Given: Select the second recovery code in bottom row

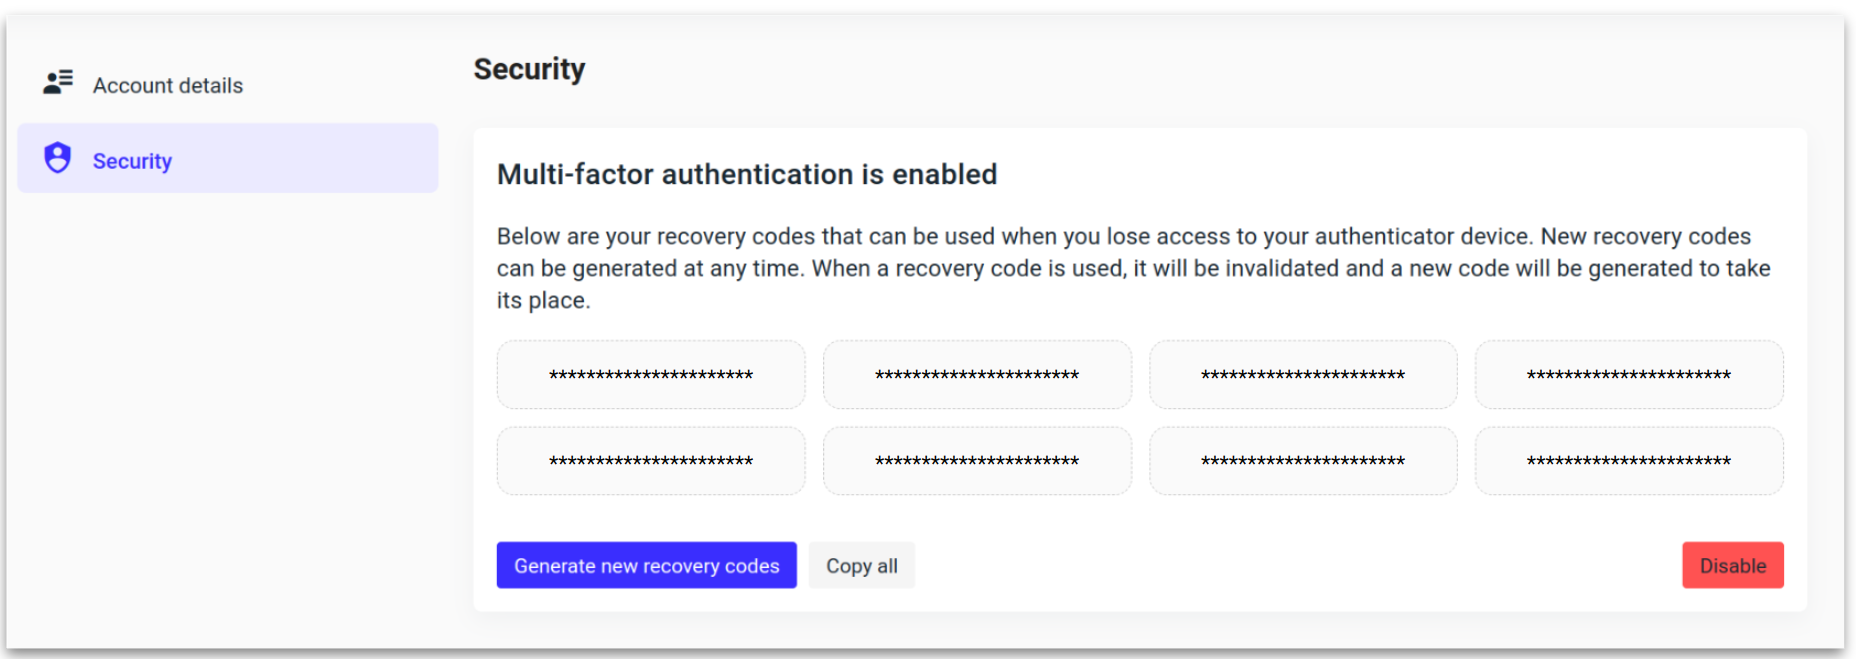Looking at the screenshot, I should (977, 461).
